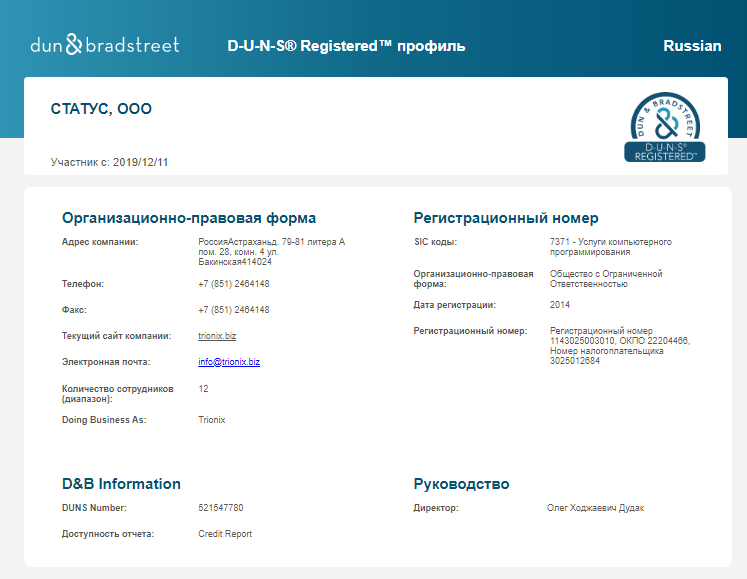Click the 'Текущий сайт компании:' label
The image size is (747, 579).
(117, 336)
